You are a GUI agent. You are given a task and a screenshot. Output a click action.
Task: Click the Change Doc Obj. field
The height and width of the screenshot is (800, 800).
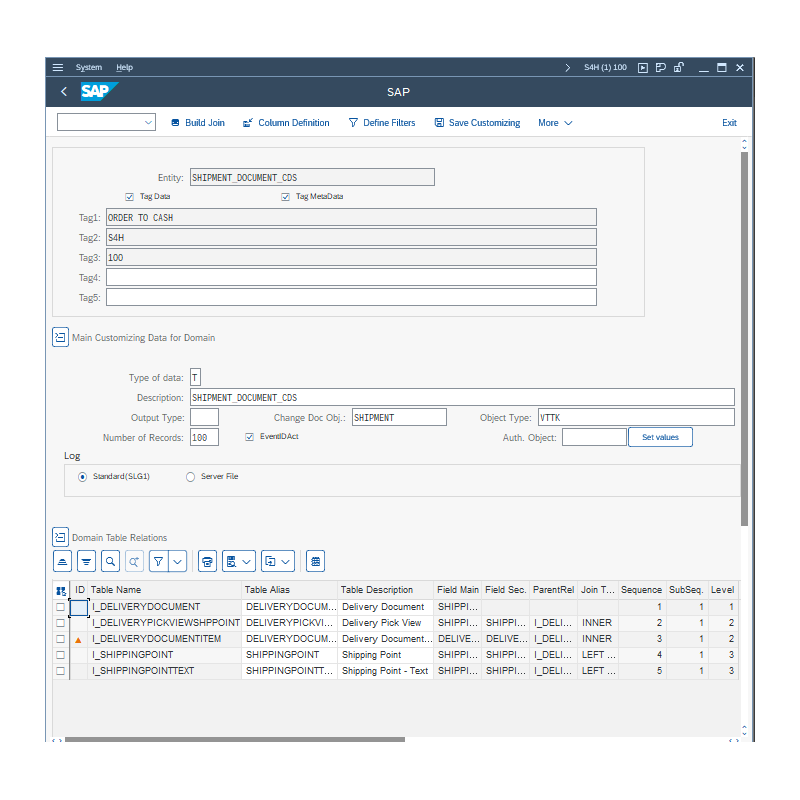point(399,417)
